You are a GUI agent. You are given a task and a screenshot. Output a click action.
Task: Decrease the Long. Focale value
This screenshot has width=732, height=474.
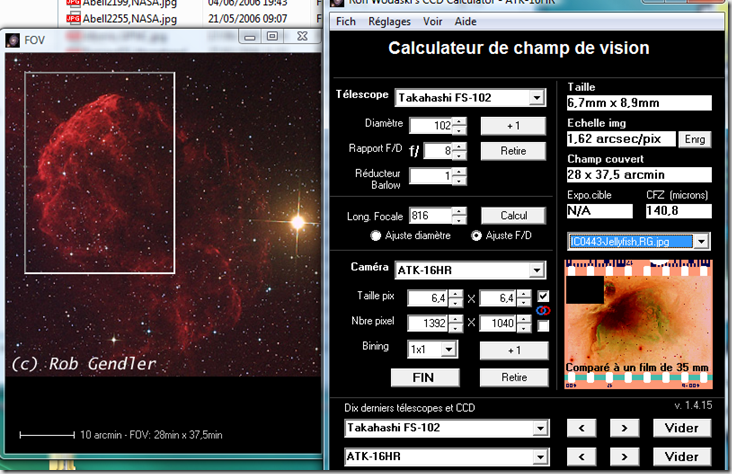459,219
